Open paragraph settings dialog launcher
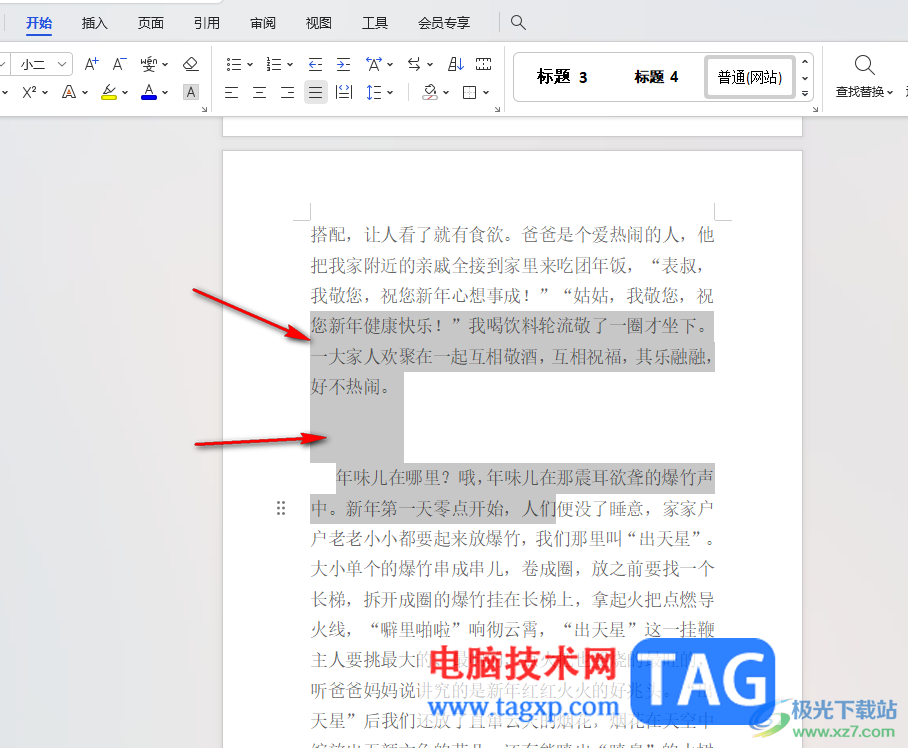908x748 pixels. pyautogui.click(x=497, y=109)
